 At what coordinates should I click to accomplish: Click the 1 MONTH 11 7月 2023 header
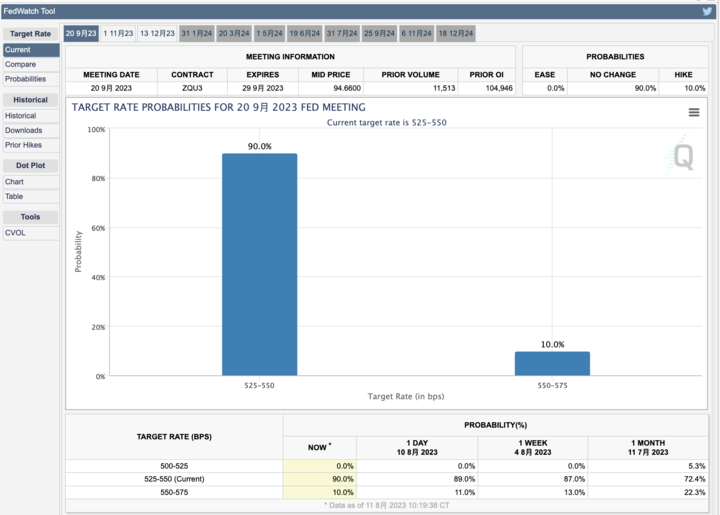click(648, 448)
